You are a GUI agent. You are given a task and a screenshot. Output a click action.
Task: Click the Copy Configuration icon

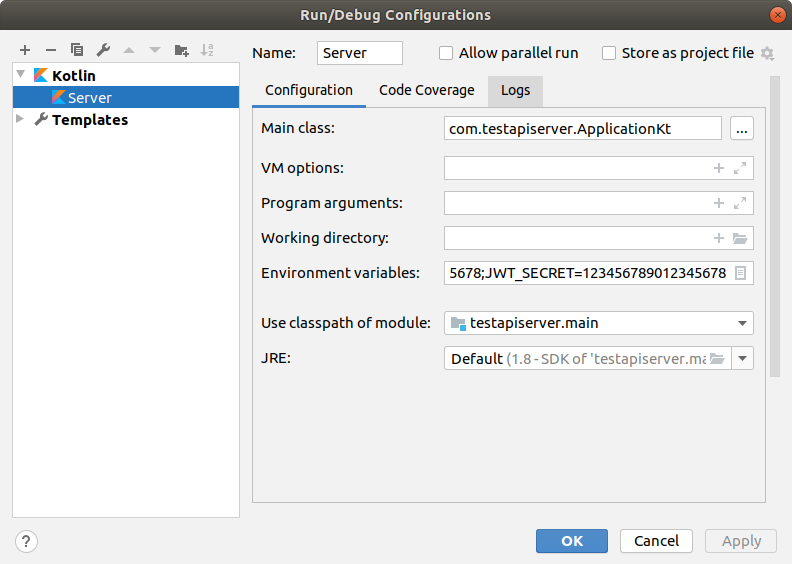point(77,49)
